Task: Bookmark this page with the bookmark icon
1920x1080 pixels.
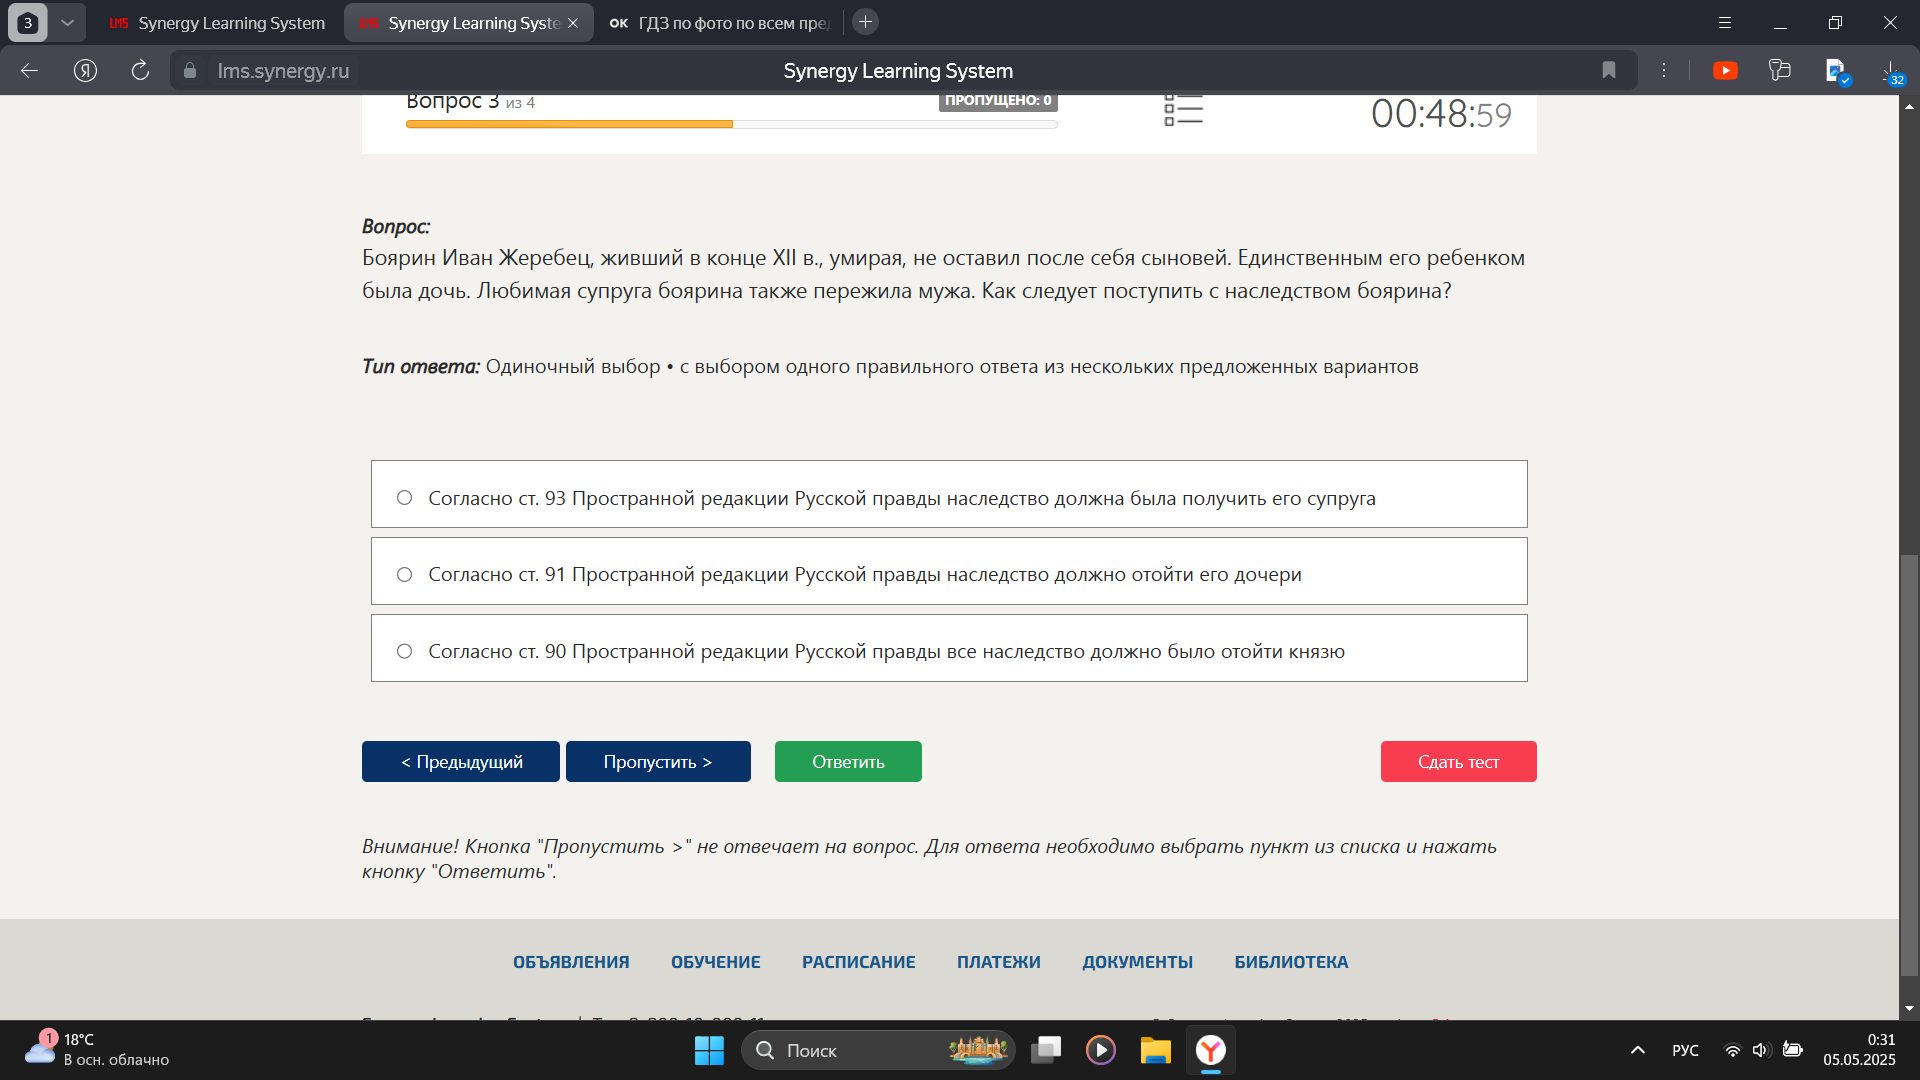Action: coord(1608,70)
